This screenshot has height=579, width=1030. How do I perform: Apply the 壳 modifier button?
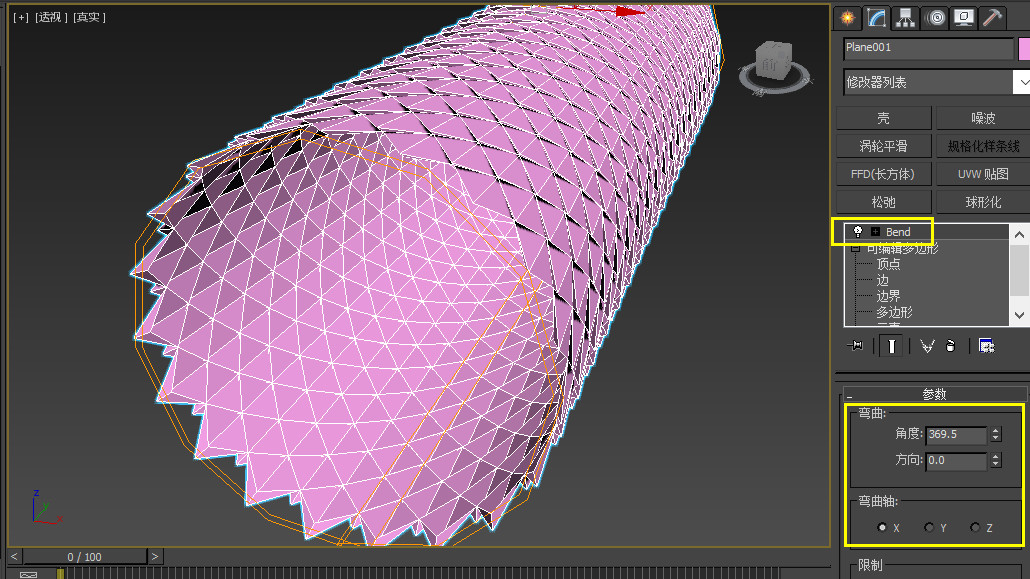tap(884, 118)
